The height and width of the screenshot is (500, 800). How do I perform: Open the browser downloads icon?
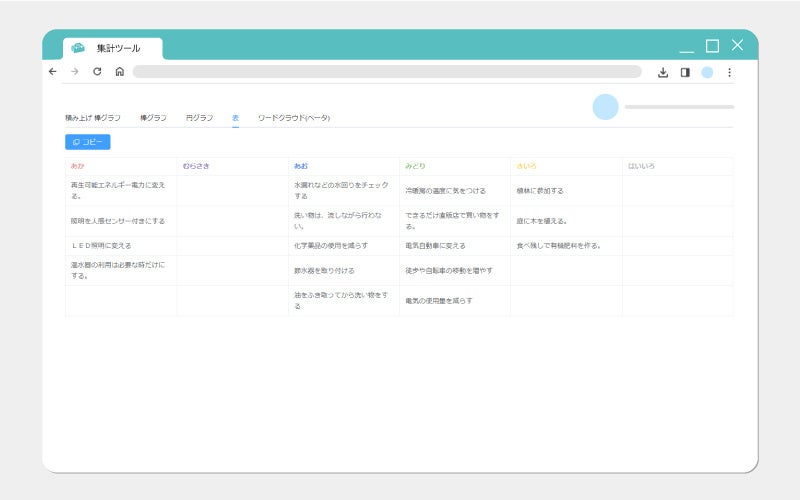click(x=663, y=72)
